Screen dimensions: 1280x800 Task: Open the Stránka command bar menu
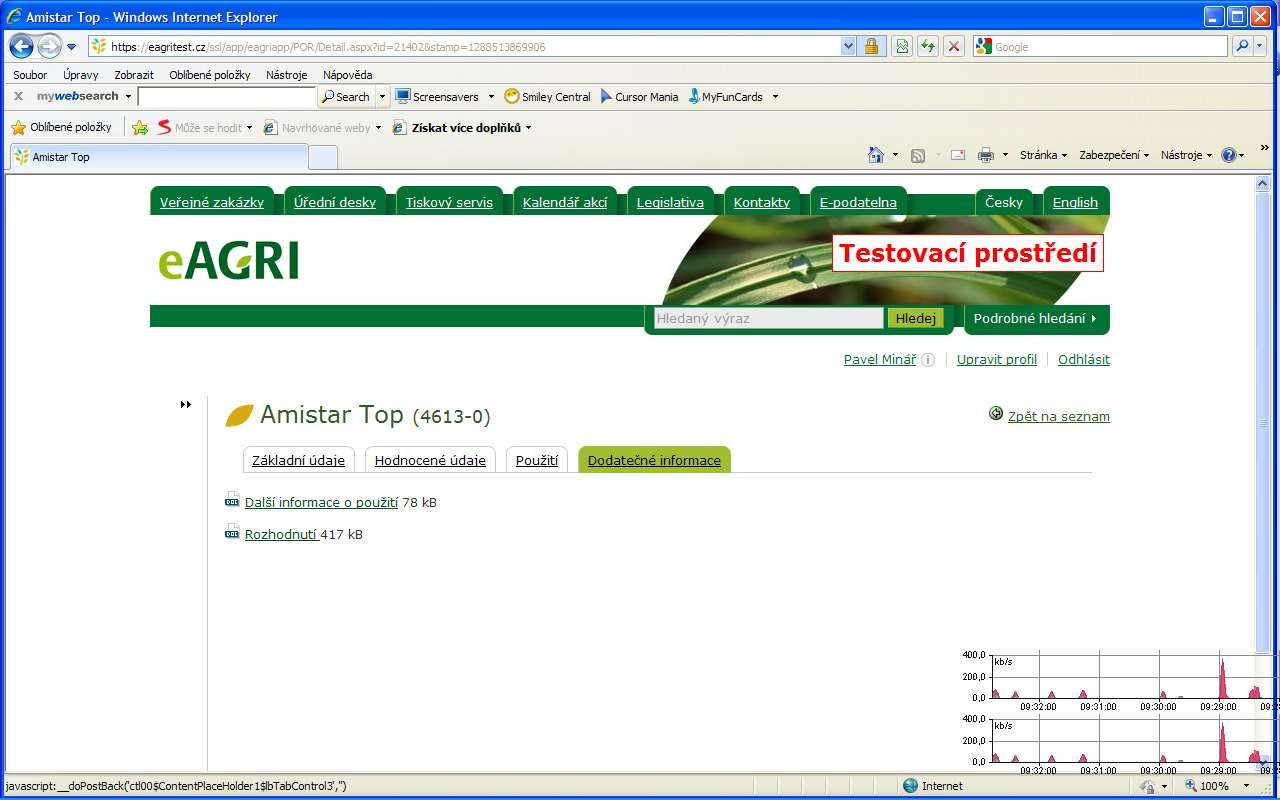click(1043, 155)
